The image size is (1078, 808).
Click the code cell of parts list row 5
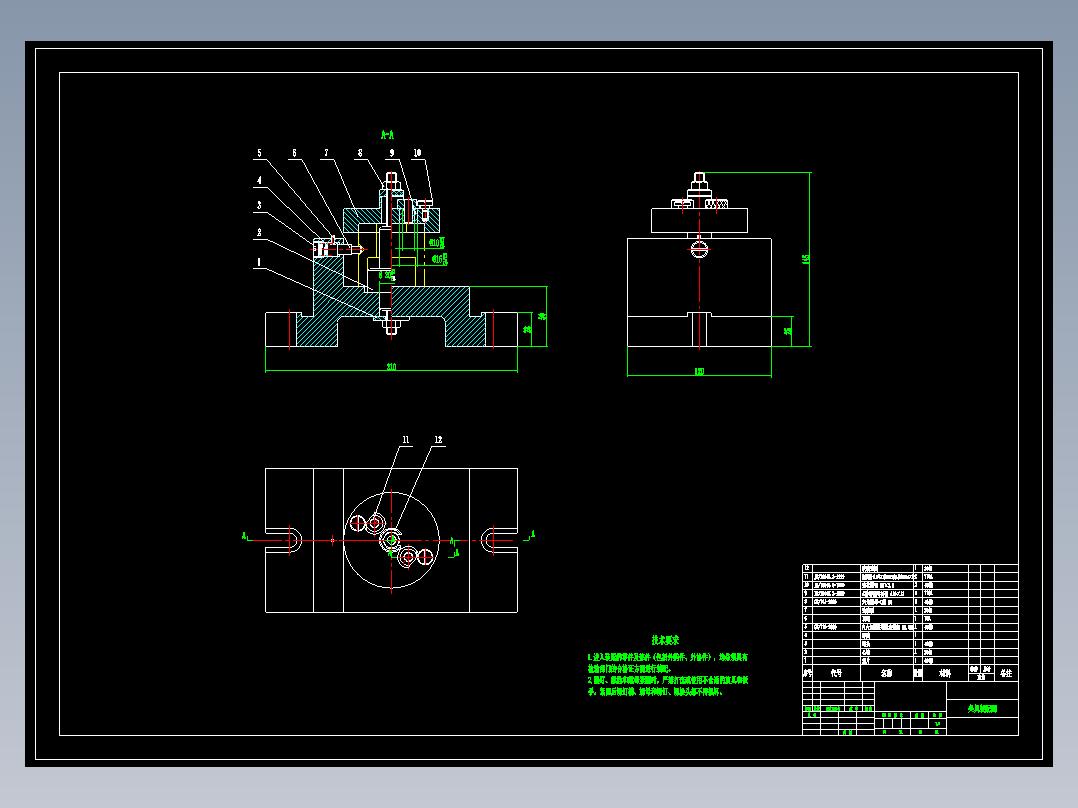click(x=836, y=627)
